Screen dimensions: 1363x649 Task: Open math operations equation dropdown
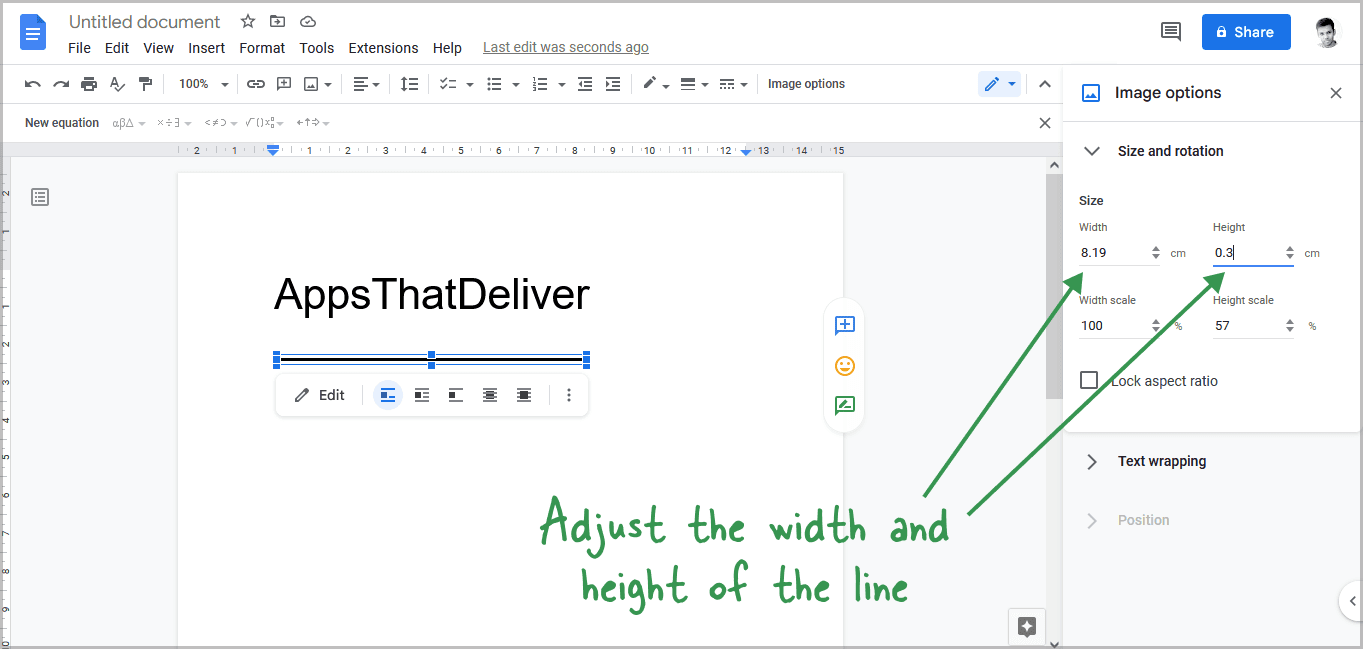click(x=266, y=123)
